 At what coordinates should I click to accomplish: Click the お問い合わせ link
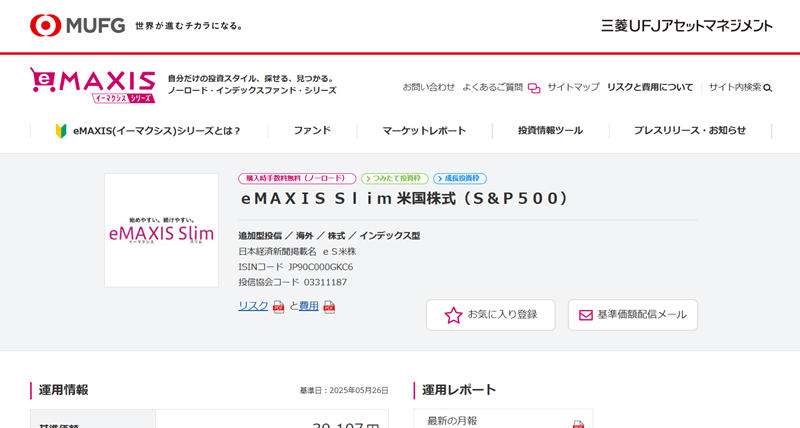(x=429, y=87)
